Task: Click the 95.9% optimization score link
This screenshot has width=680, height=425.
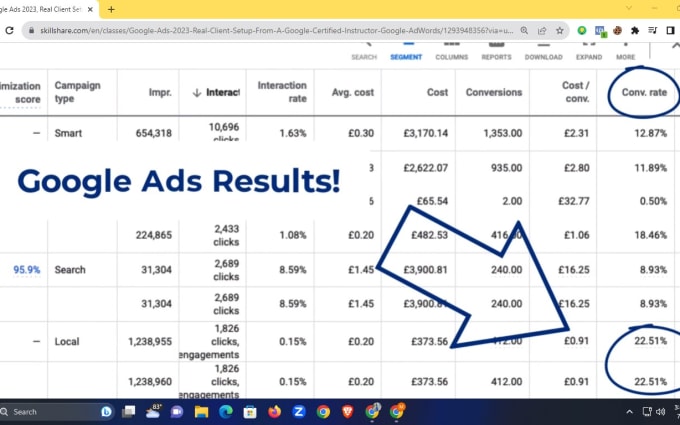Action: [27, 270]
